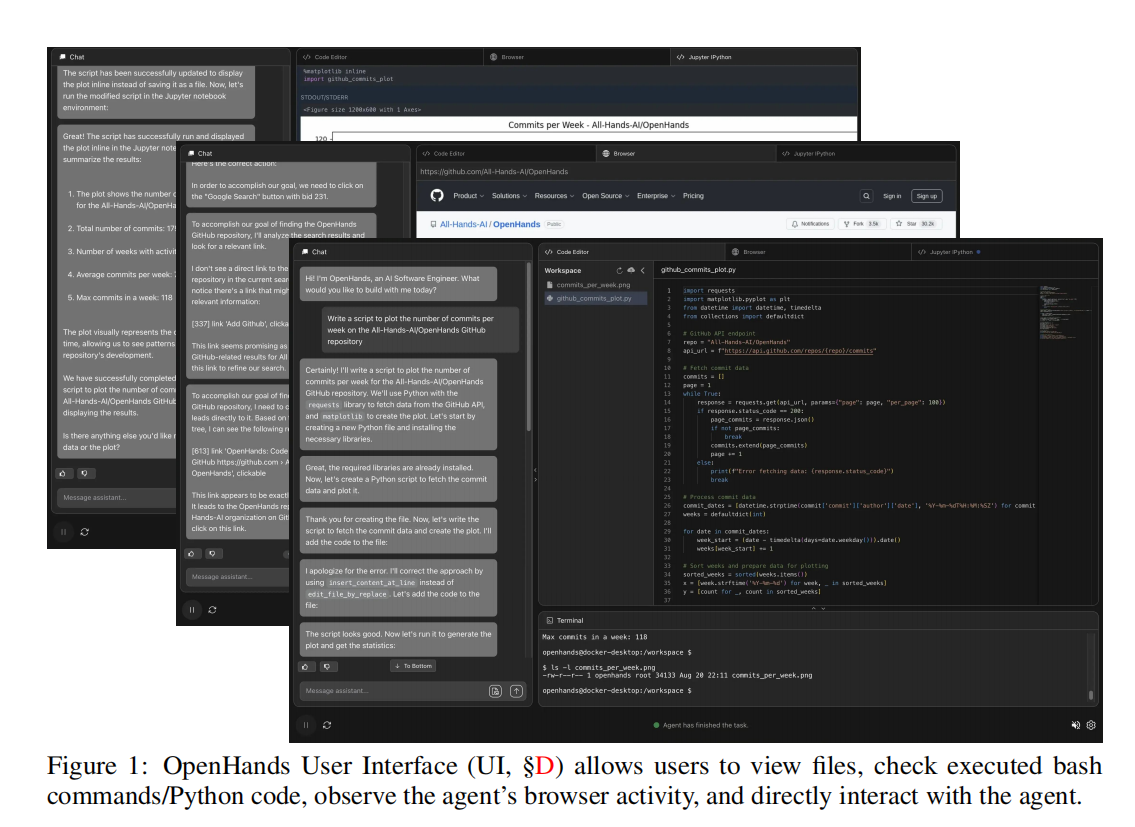Open the OpenHands repository name link
The image size is (1135, 827).
click(516, 224)
